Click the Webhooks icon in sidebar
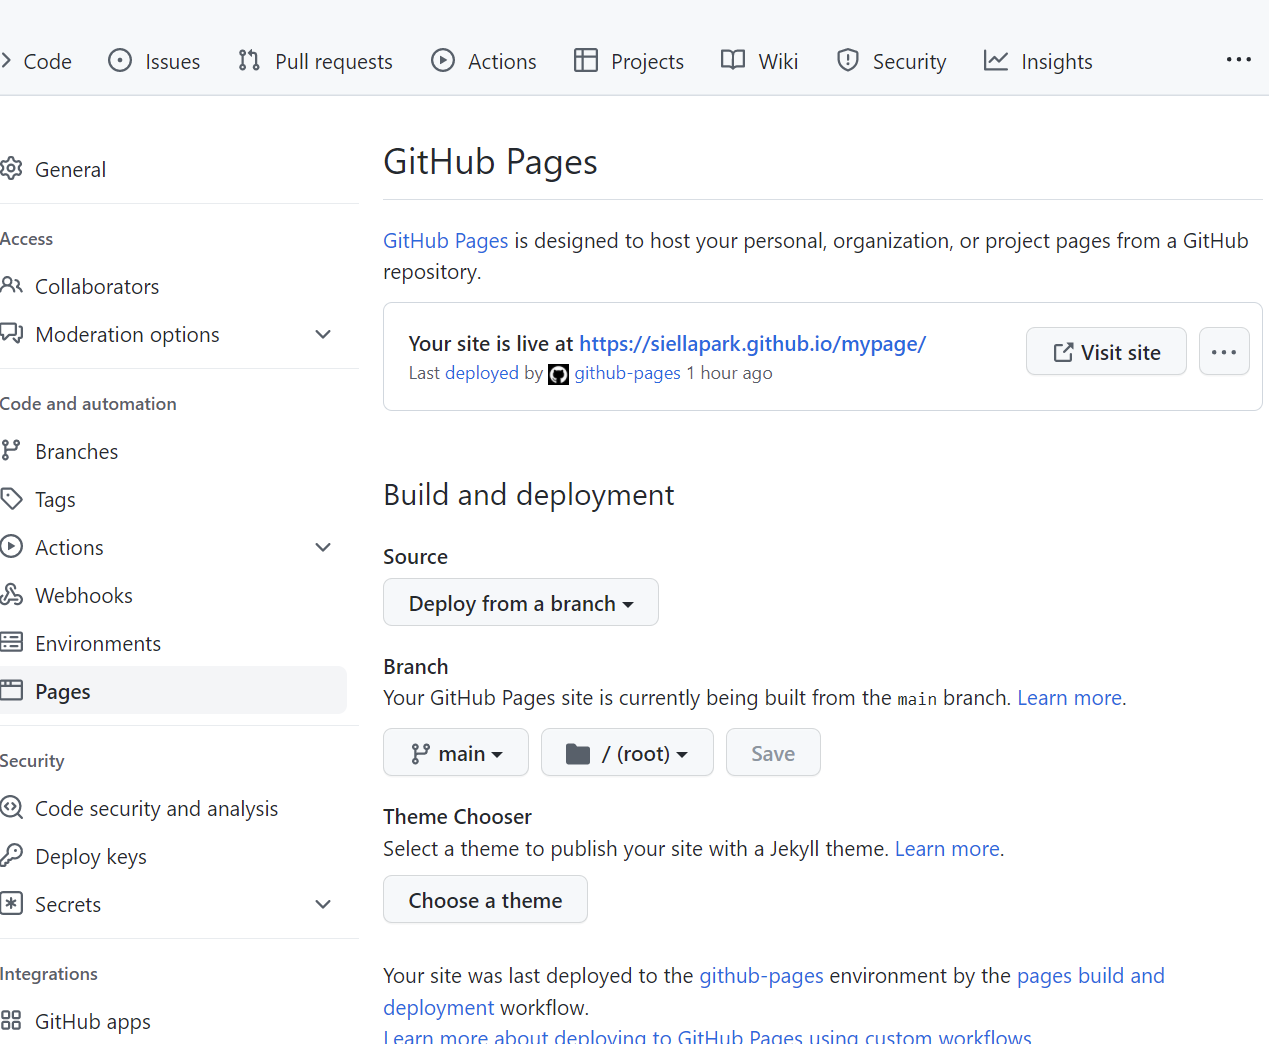 coord(11,594)
